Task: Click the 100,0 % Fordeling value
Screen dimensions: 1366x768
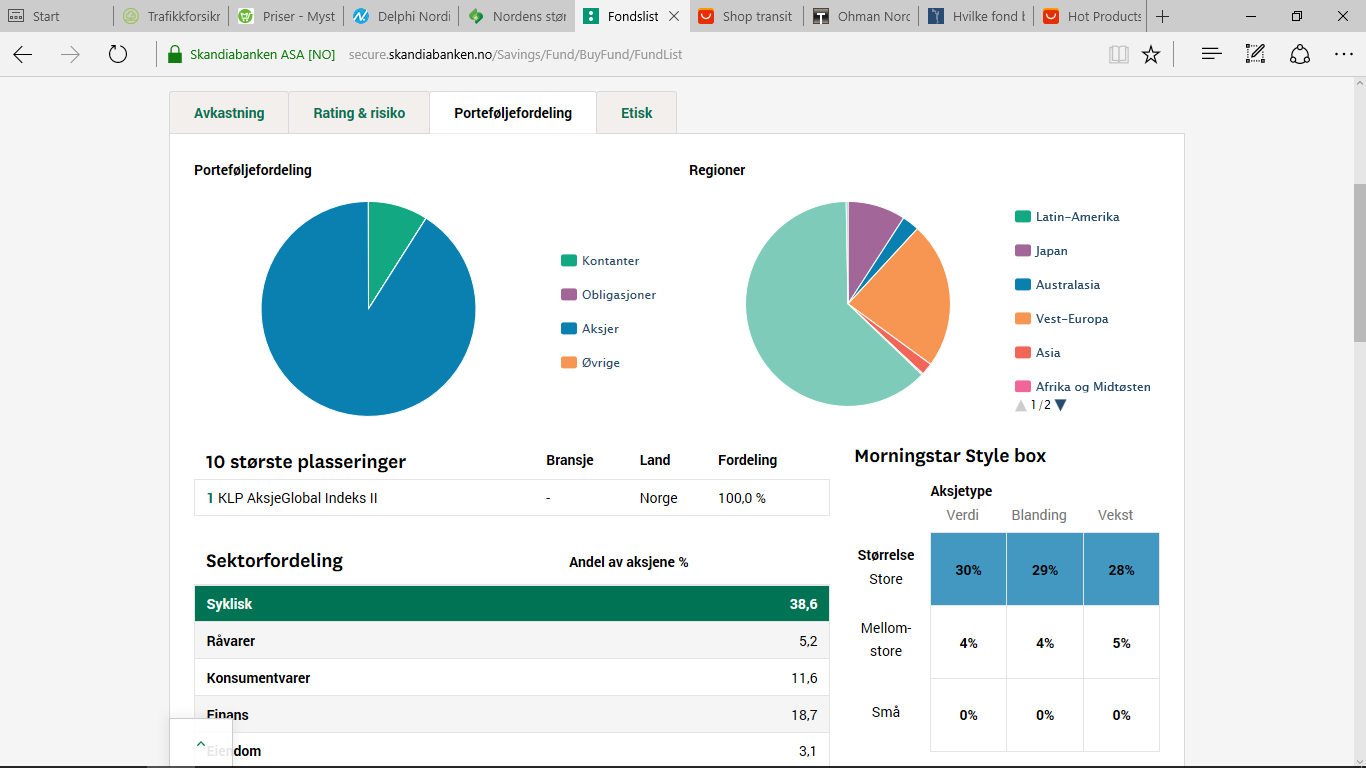Action: [x=742, y=498]
